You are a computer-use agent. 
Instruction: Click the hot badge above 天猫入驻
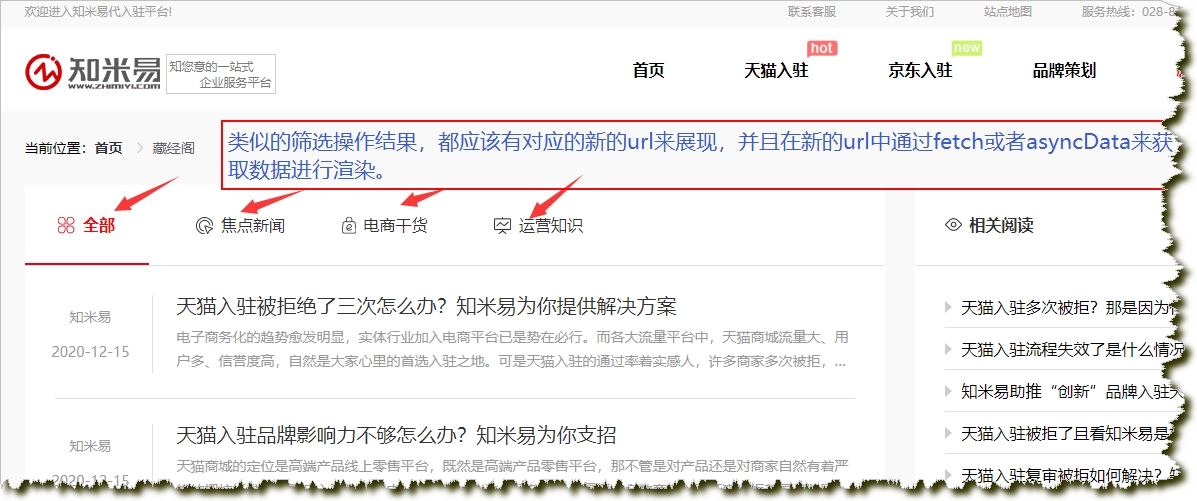click(821, 48)
